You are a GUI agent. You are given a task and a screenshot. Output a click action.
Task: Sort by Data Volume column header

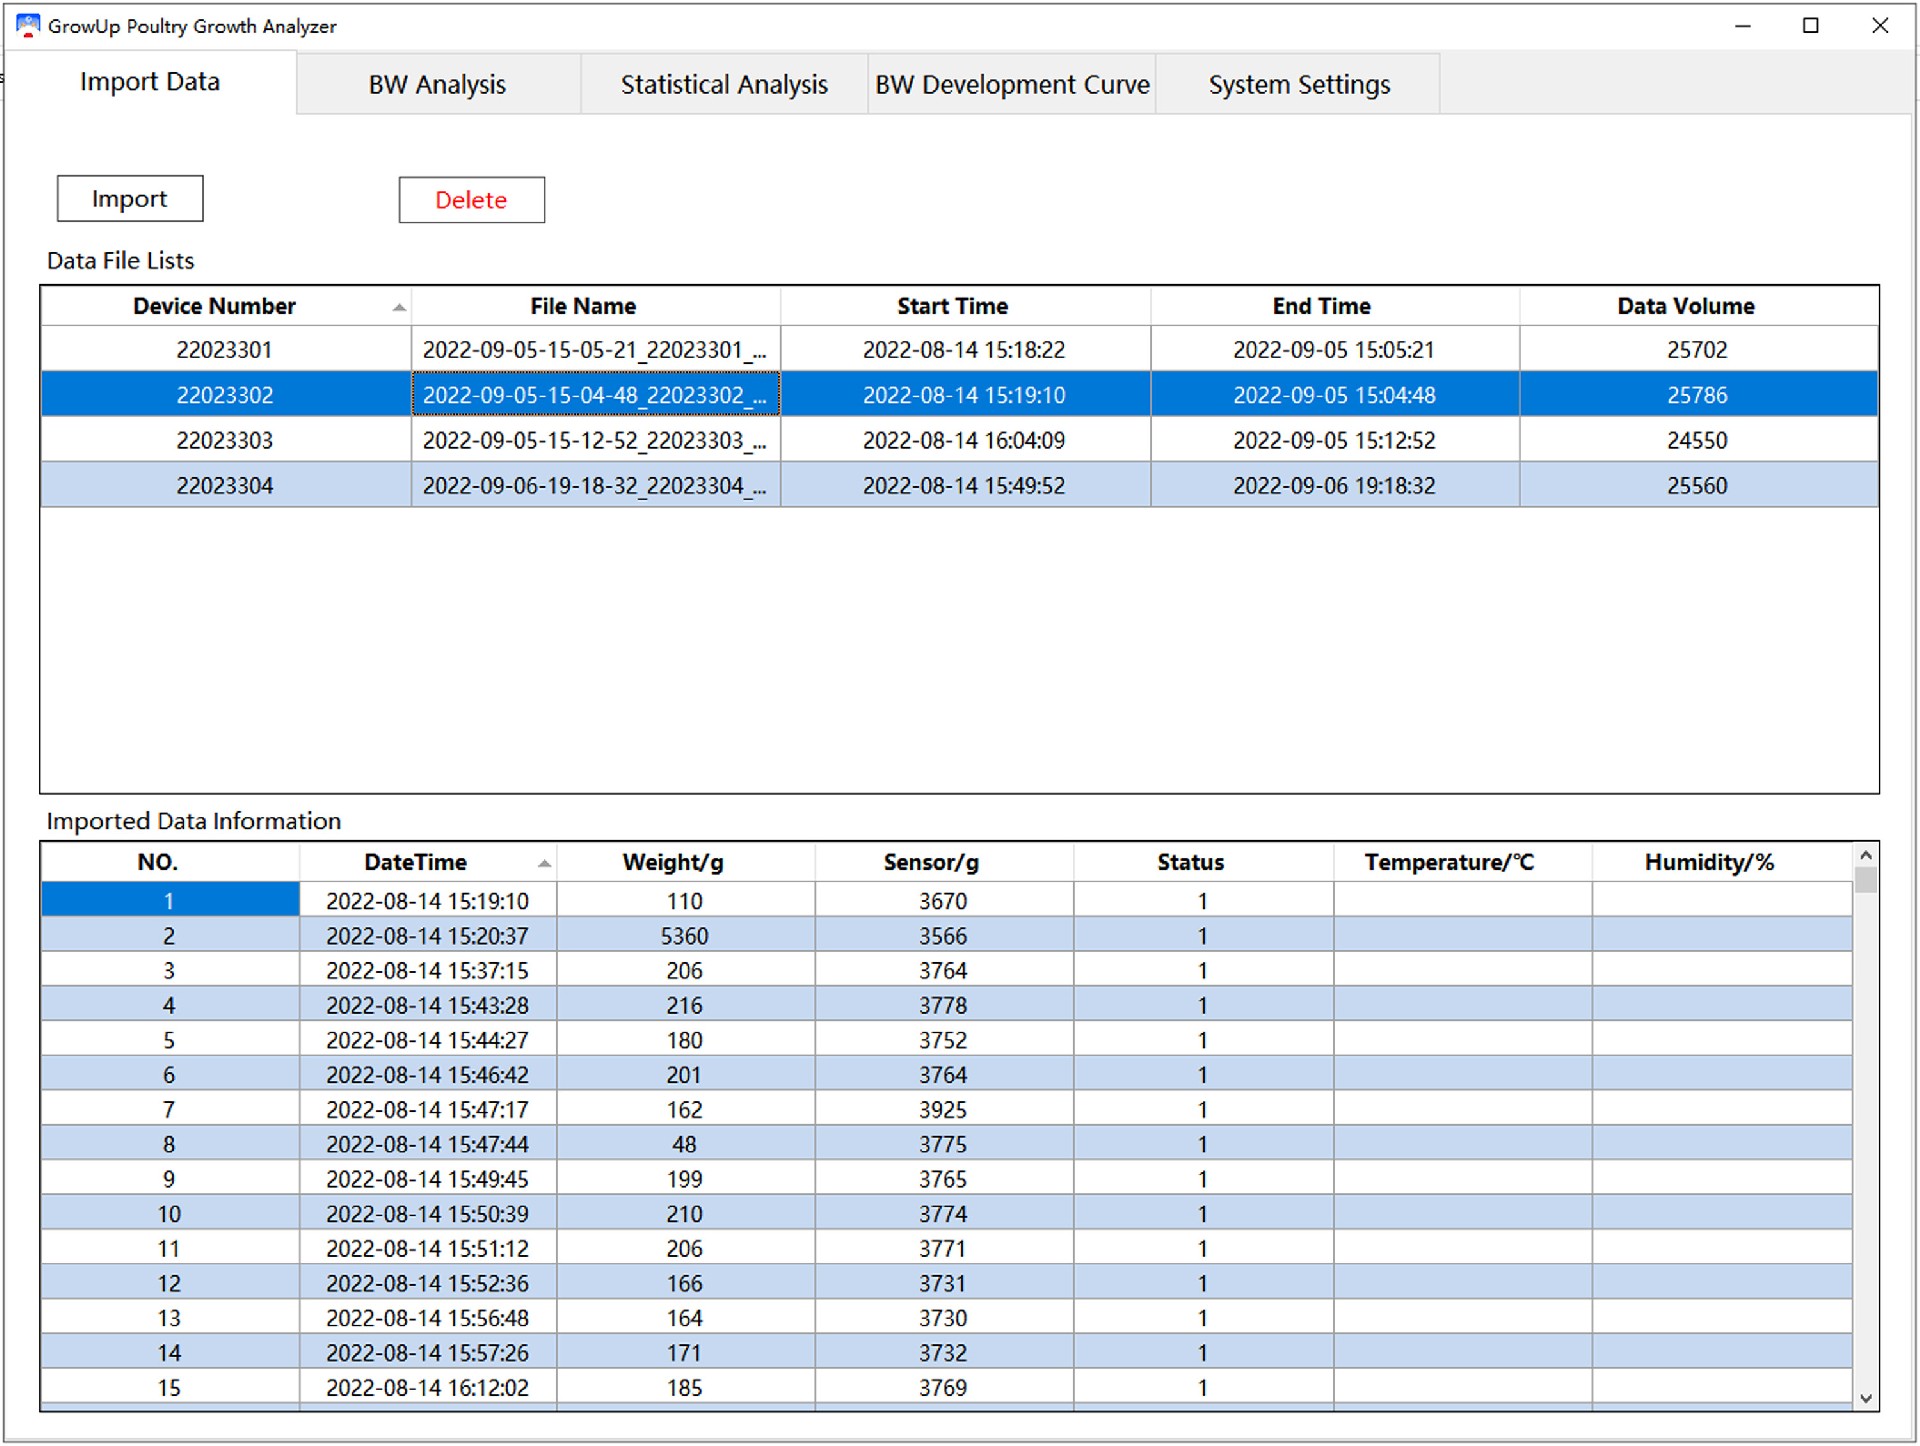coord(1685,306)
